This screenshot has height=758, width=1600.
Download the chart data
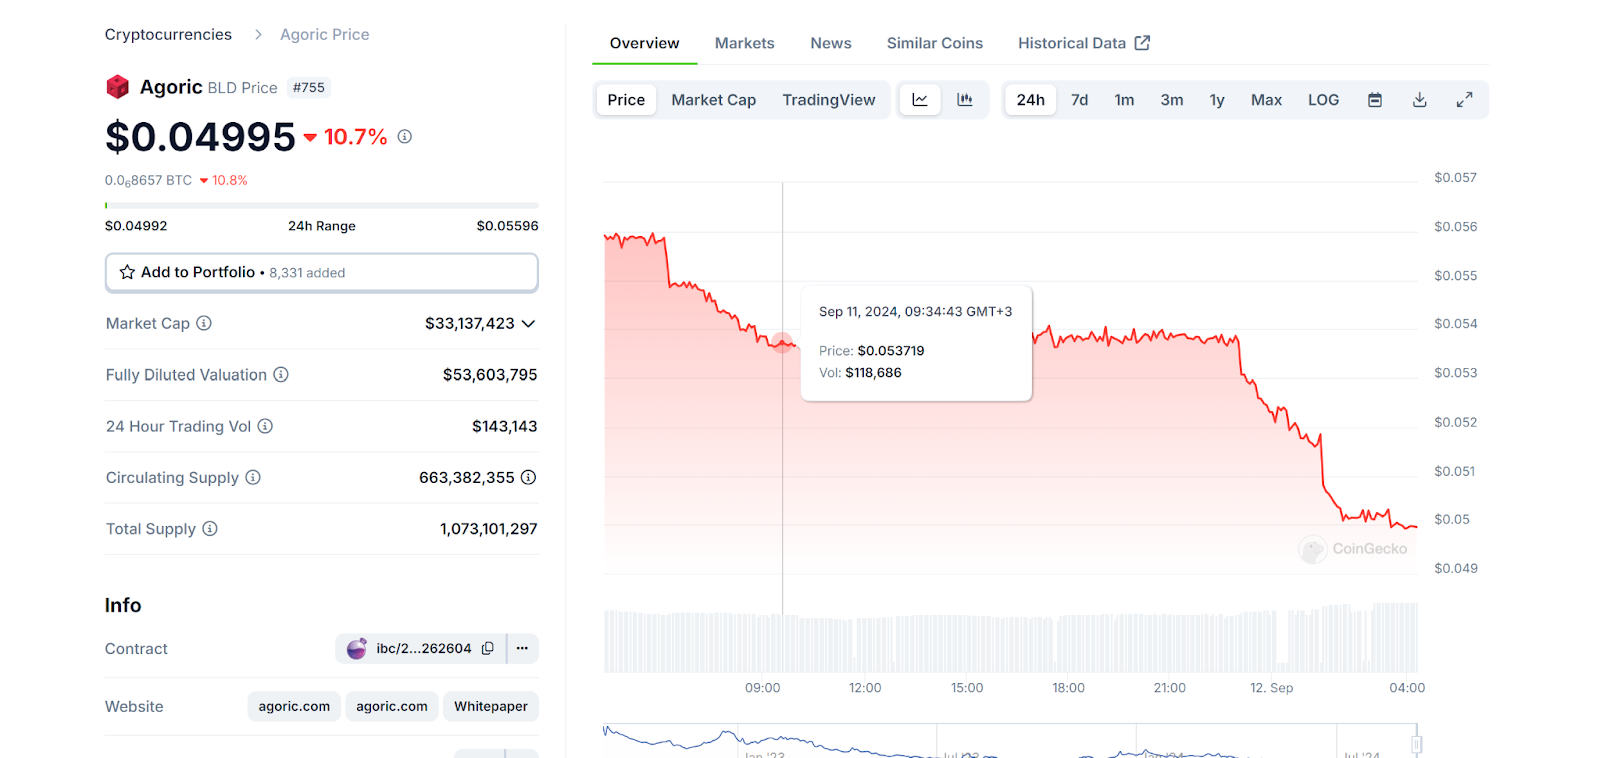[1420, 100]
